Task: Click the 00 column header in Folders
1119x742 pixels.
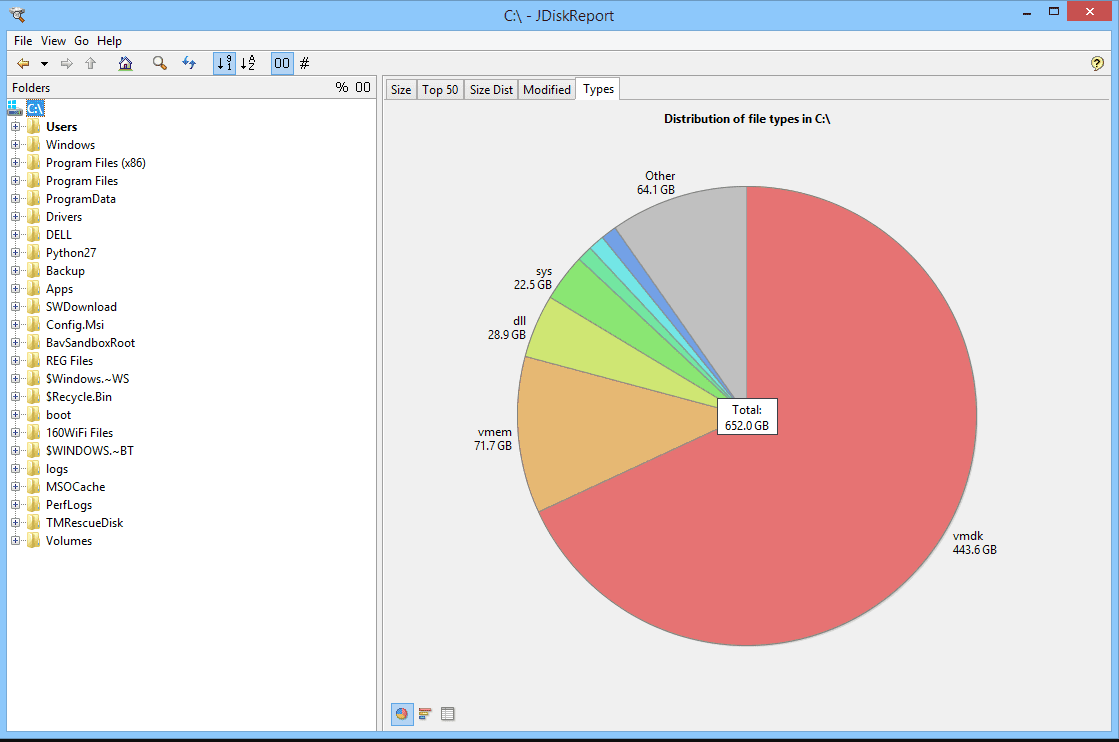Action: [363, 87]
